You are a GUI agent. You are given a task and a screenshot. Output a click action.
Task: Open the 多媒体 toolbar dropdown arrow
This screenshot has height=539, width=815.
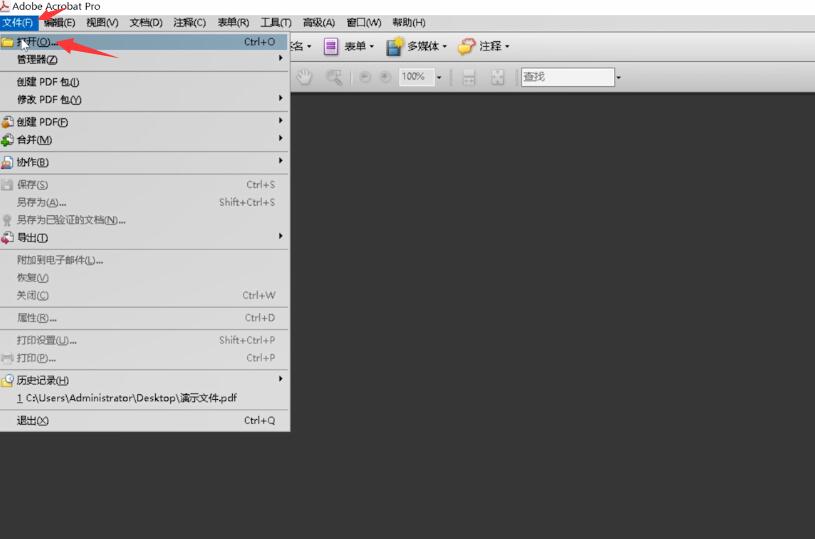tap(444, 47)
